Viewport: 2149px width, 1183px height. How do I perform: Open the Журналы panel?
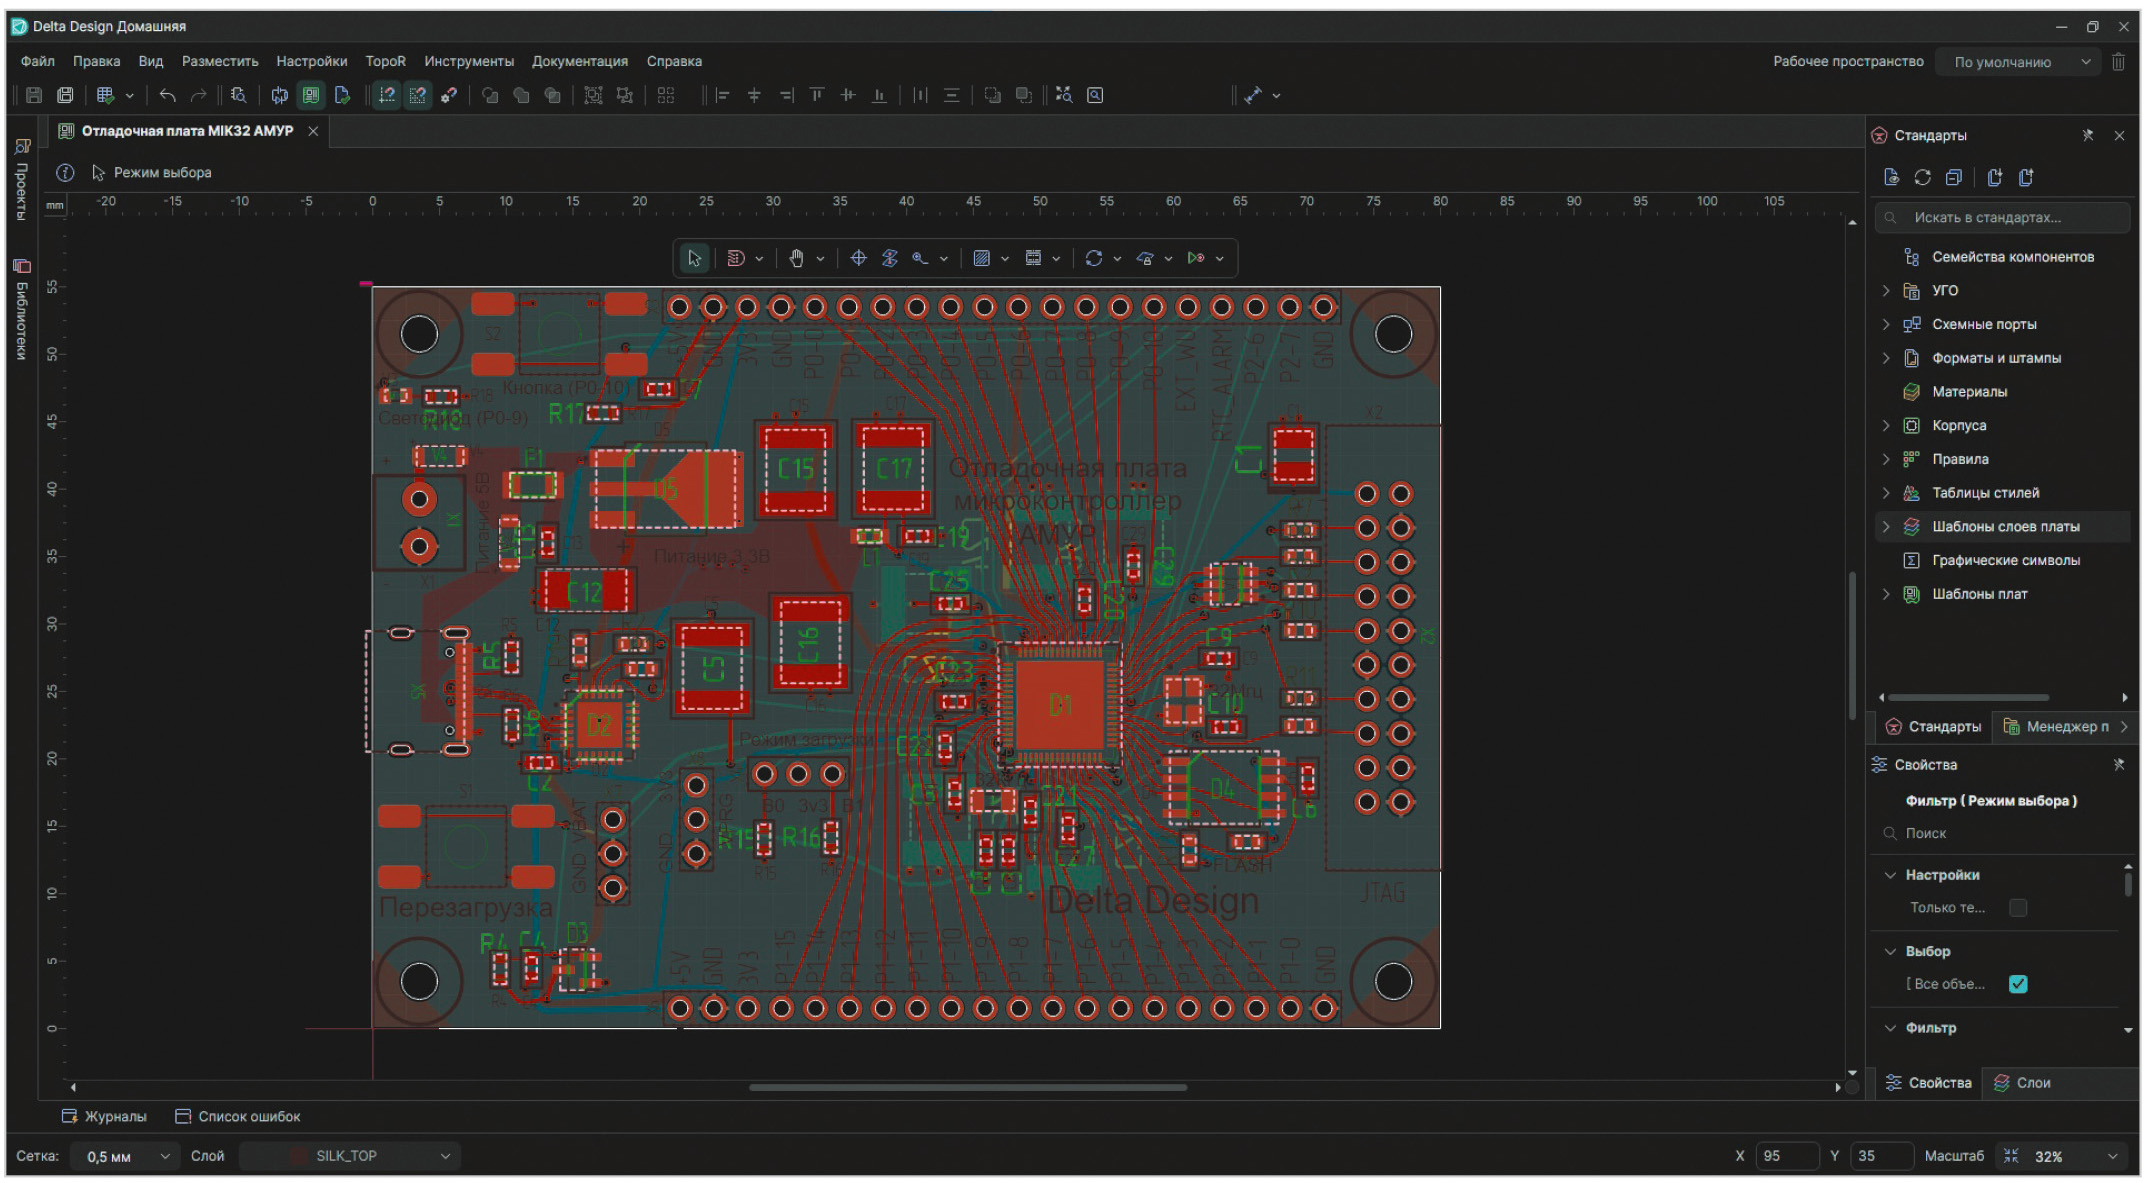pos(104,1117)
